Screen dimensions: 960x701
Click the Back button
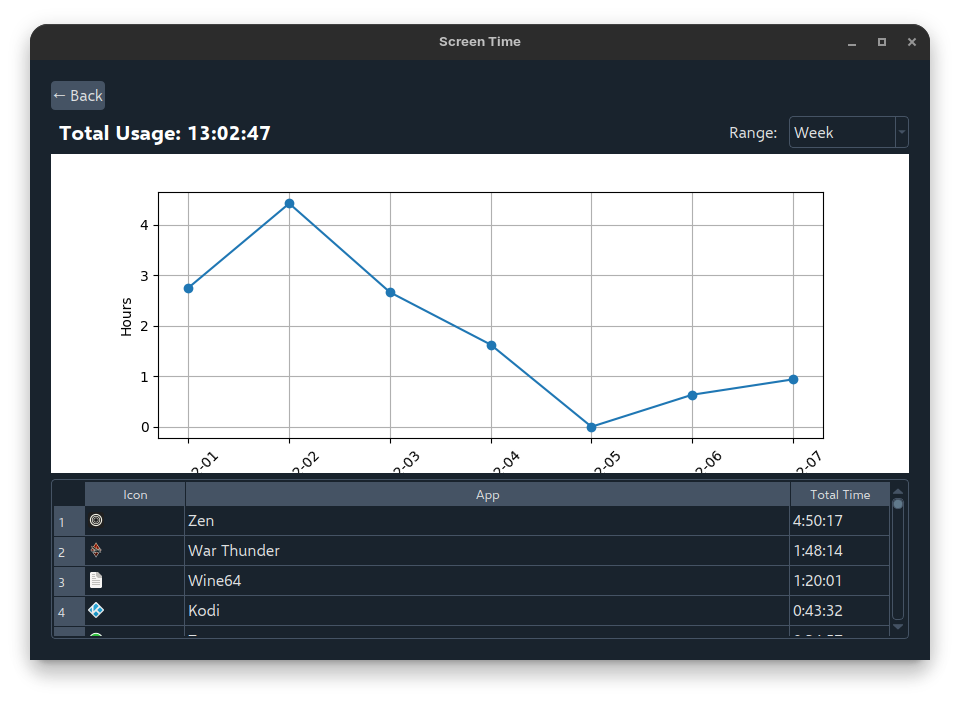(78, 96)
